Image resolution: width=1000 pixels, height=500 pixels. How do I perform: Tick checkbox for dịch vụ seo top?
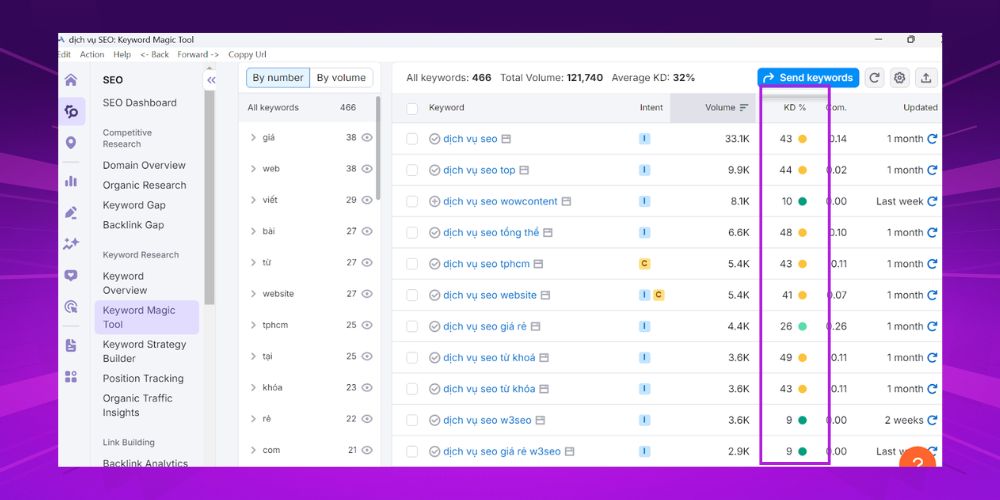pos(412,170)
